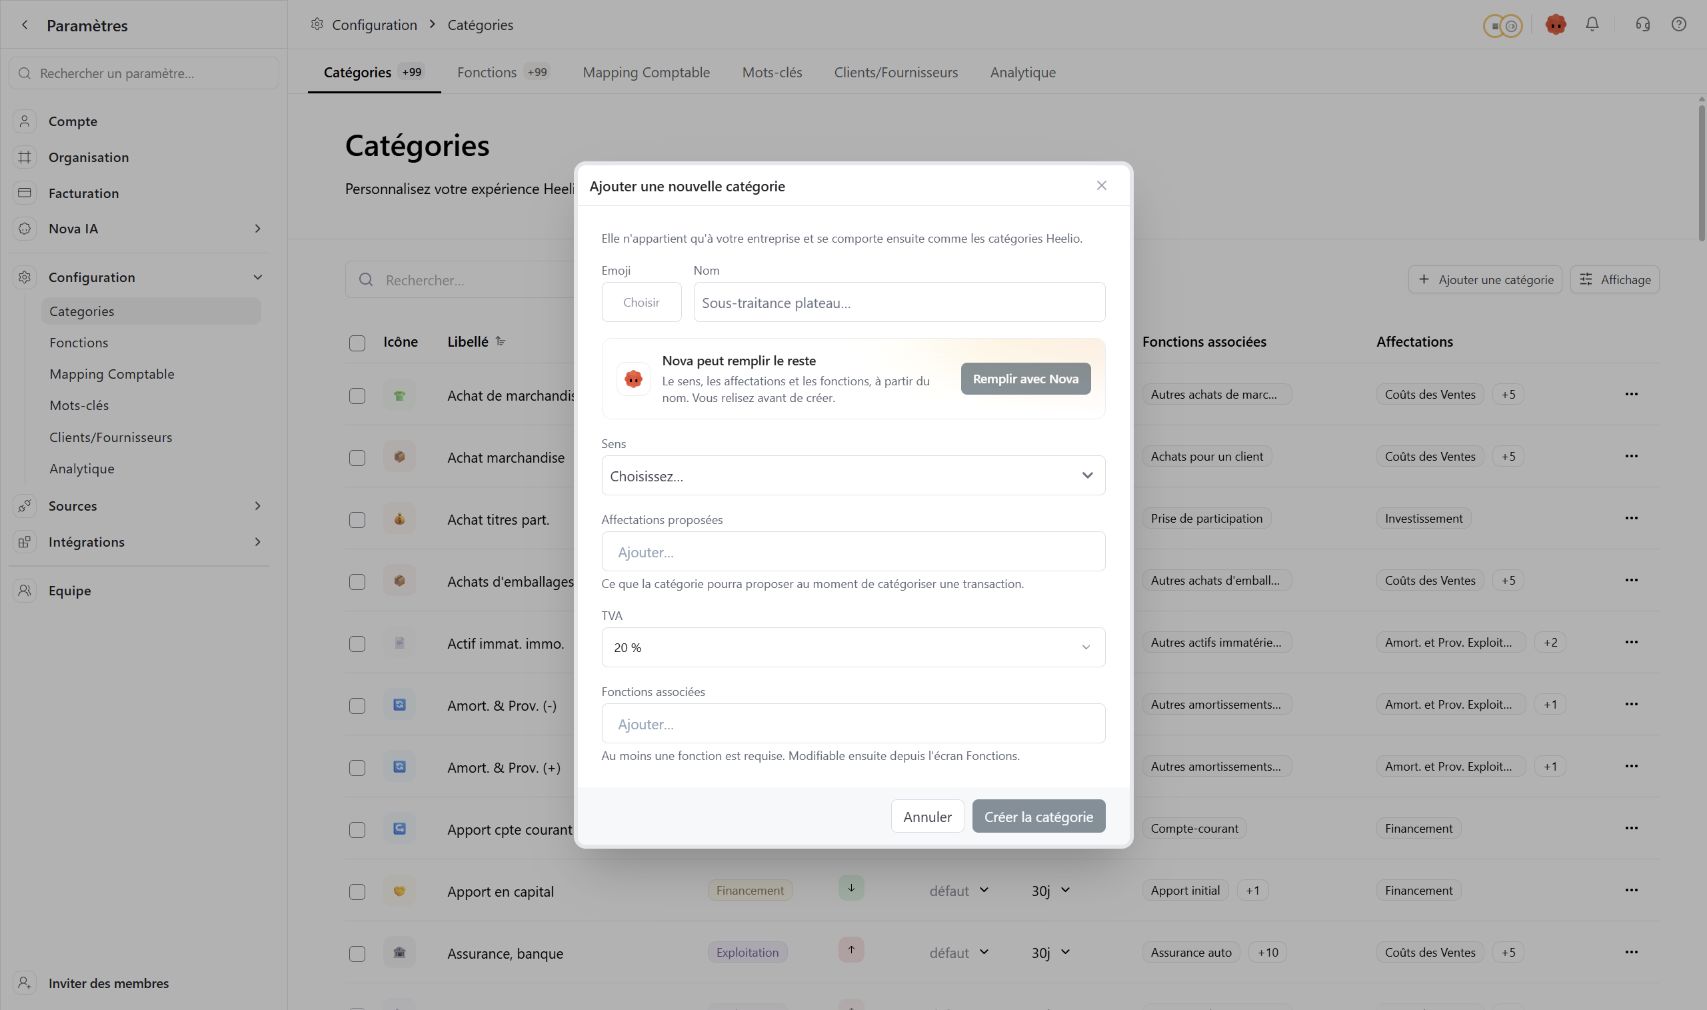Click Créer la catégorie button

click(x=1038, y=817)
